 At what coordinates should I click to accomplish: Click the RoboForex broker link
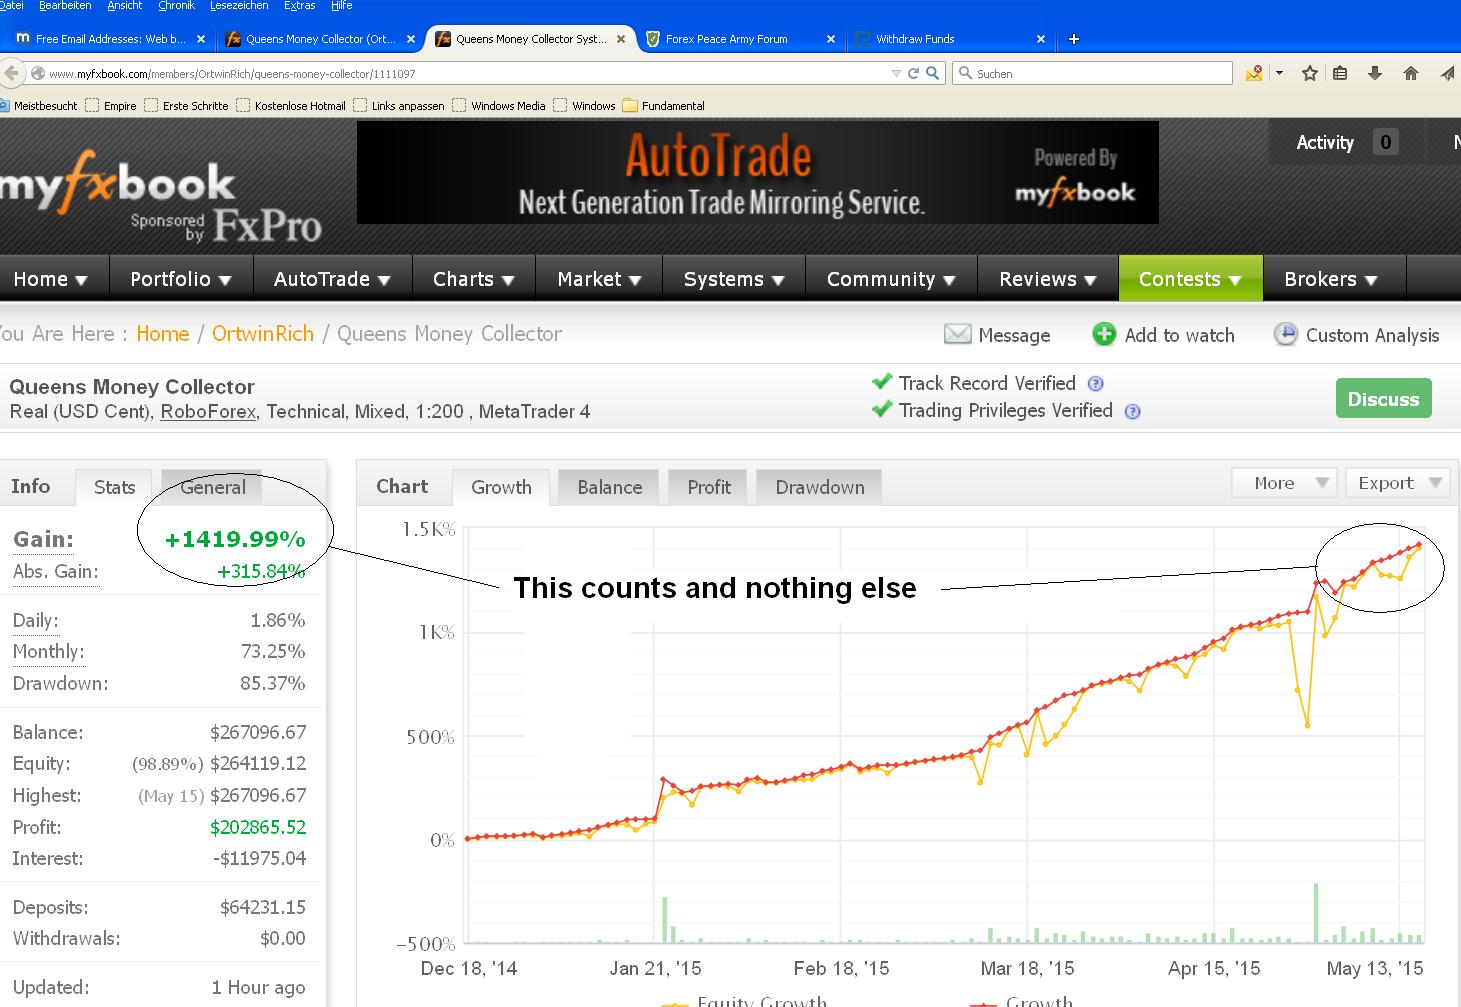pos(208,411)
